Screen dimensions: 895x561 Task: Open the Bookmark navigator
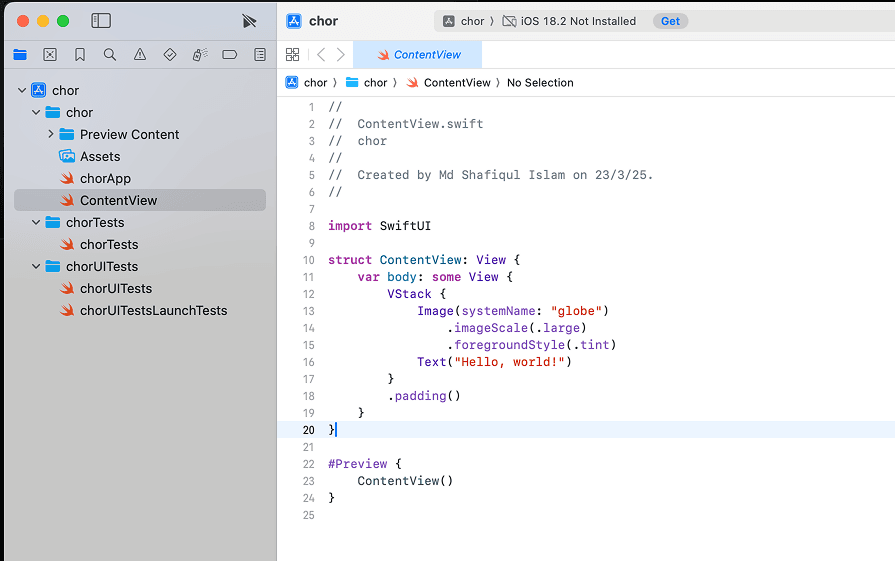pyautogui.click(x=80, y=55)
